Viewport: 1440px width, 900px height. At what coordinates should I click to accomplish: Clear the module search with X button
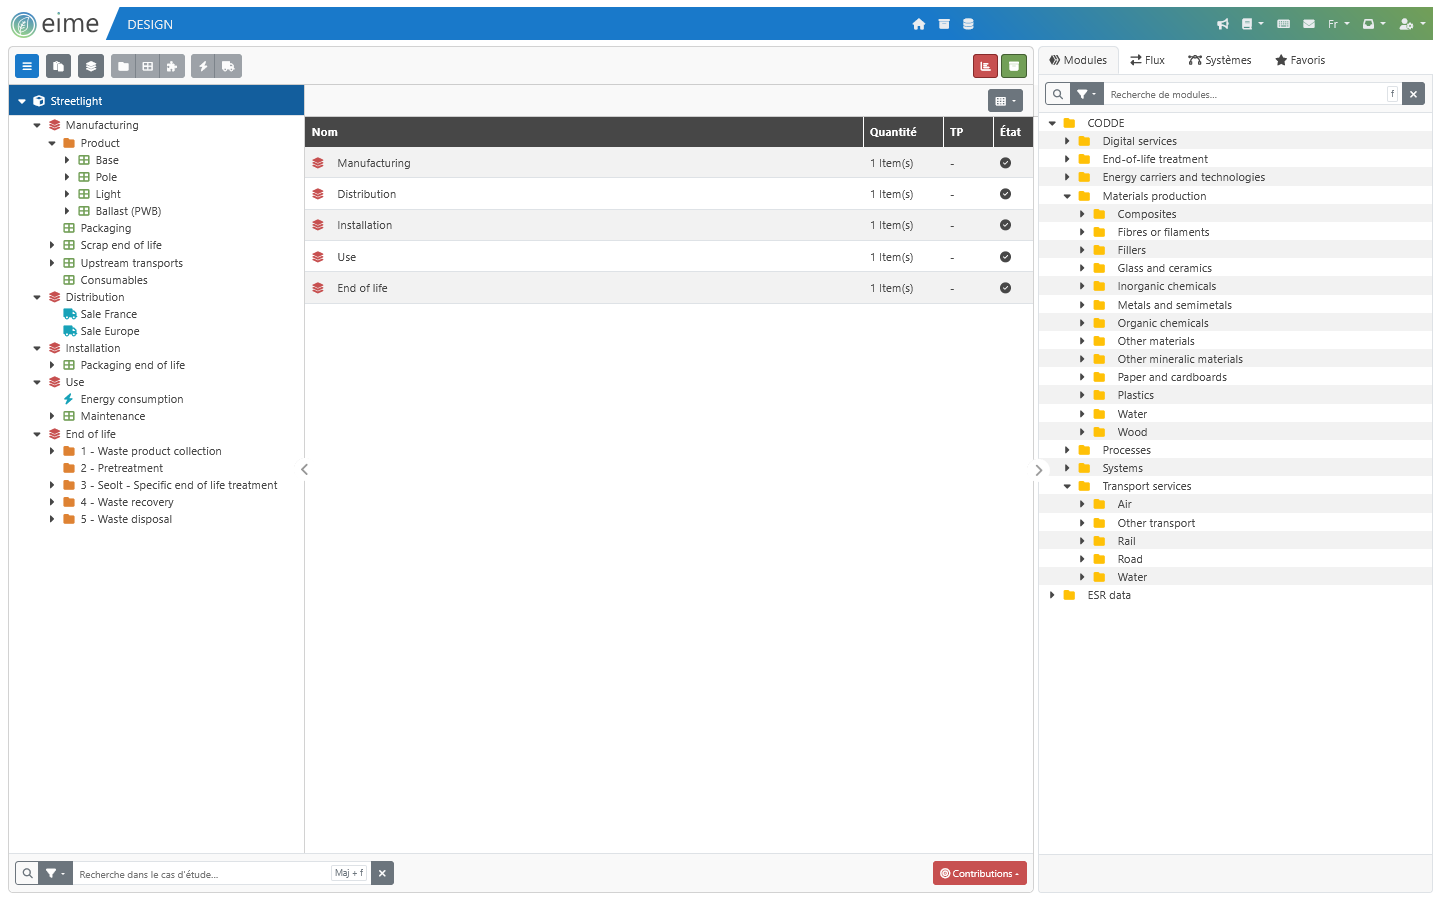click(x=1413, y=94)
